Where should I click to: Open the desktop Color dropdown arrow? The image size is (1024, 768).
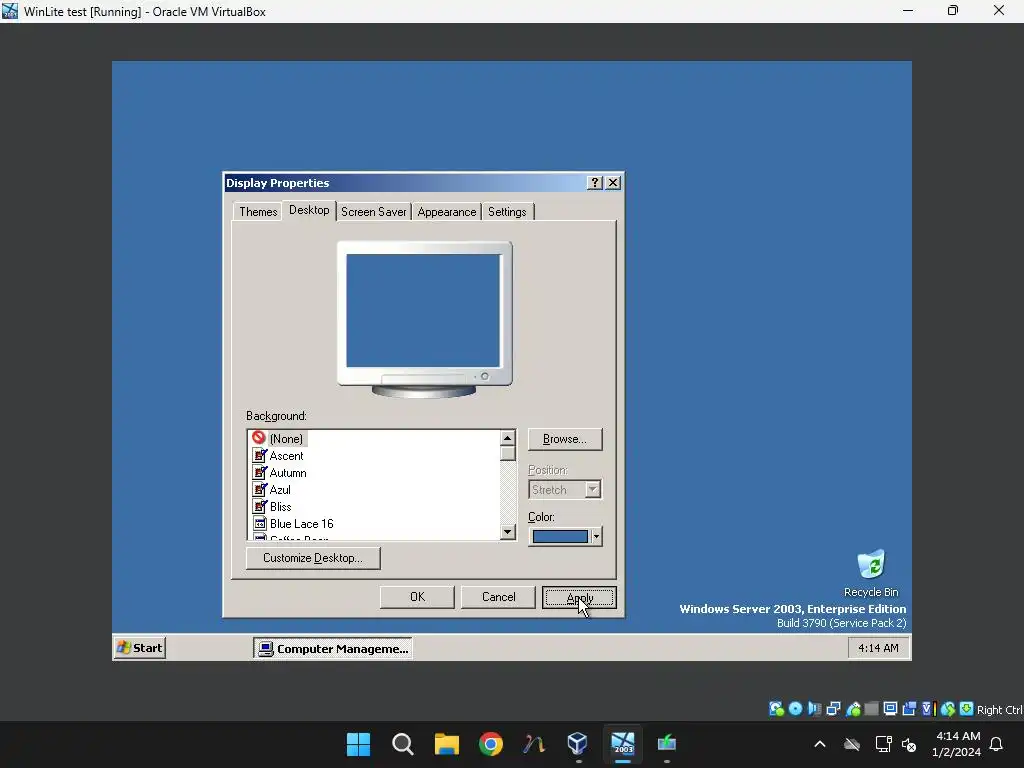coord(596,536)
